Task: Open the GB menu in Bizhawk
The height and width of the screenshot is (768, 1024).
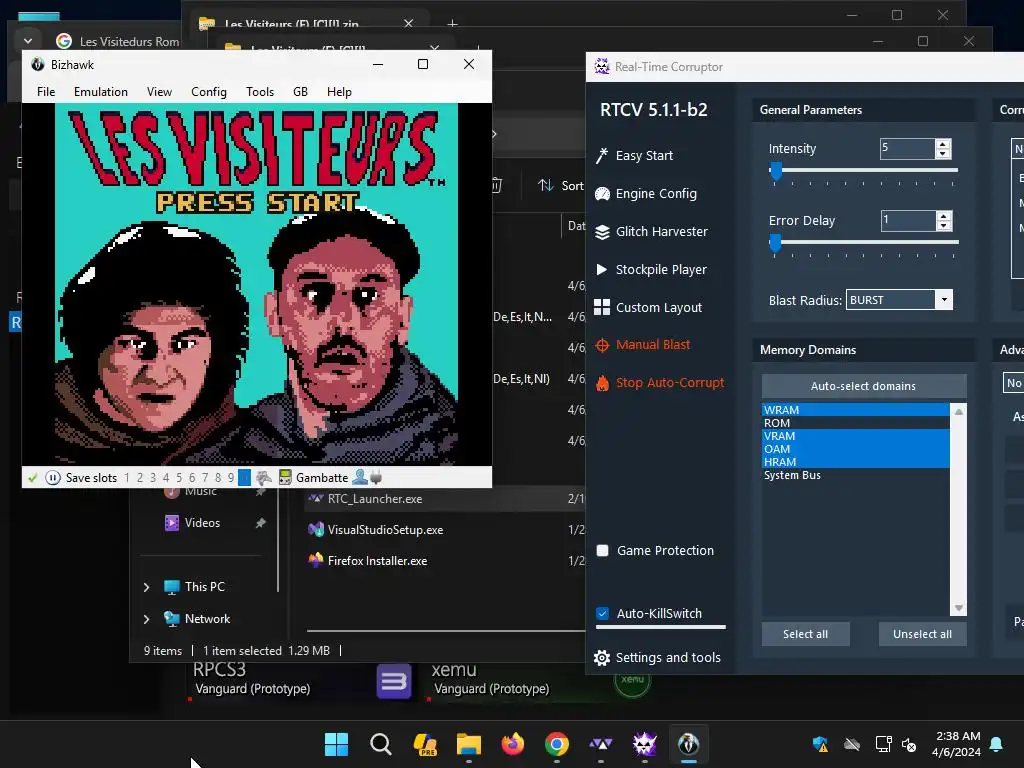Action: (x=300, y=91)
